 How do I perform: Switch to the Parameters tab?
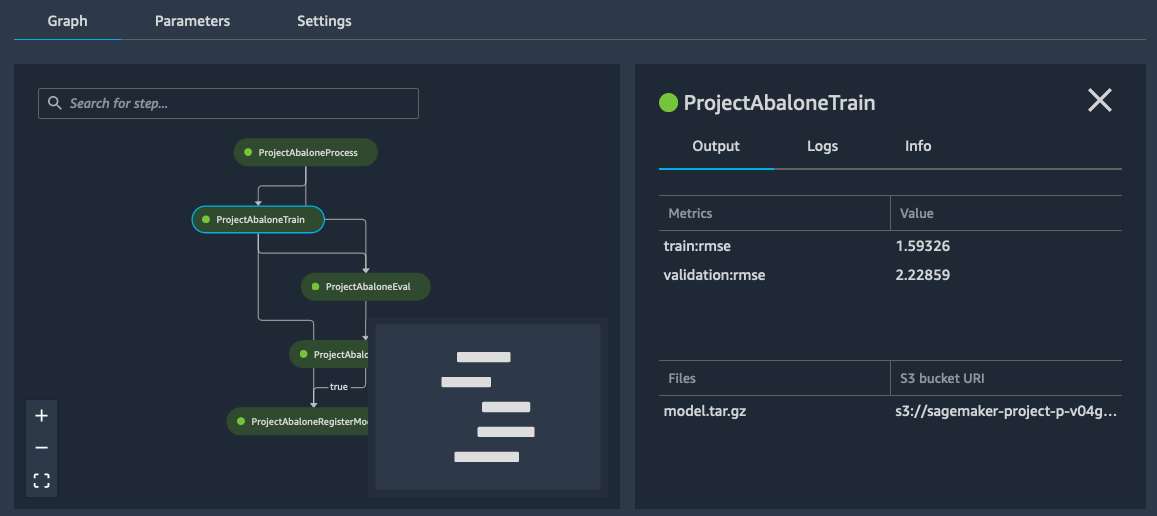click(x=192, y=21)
